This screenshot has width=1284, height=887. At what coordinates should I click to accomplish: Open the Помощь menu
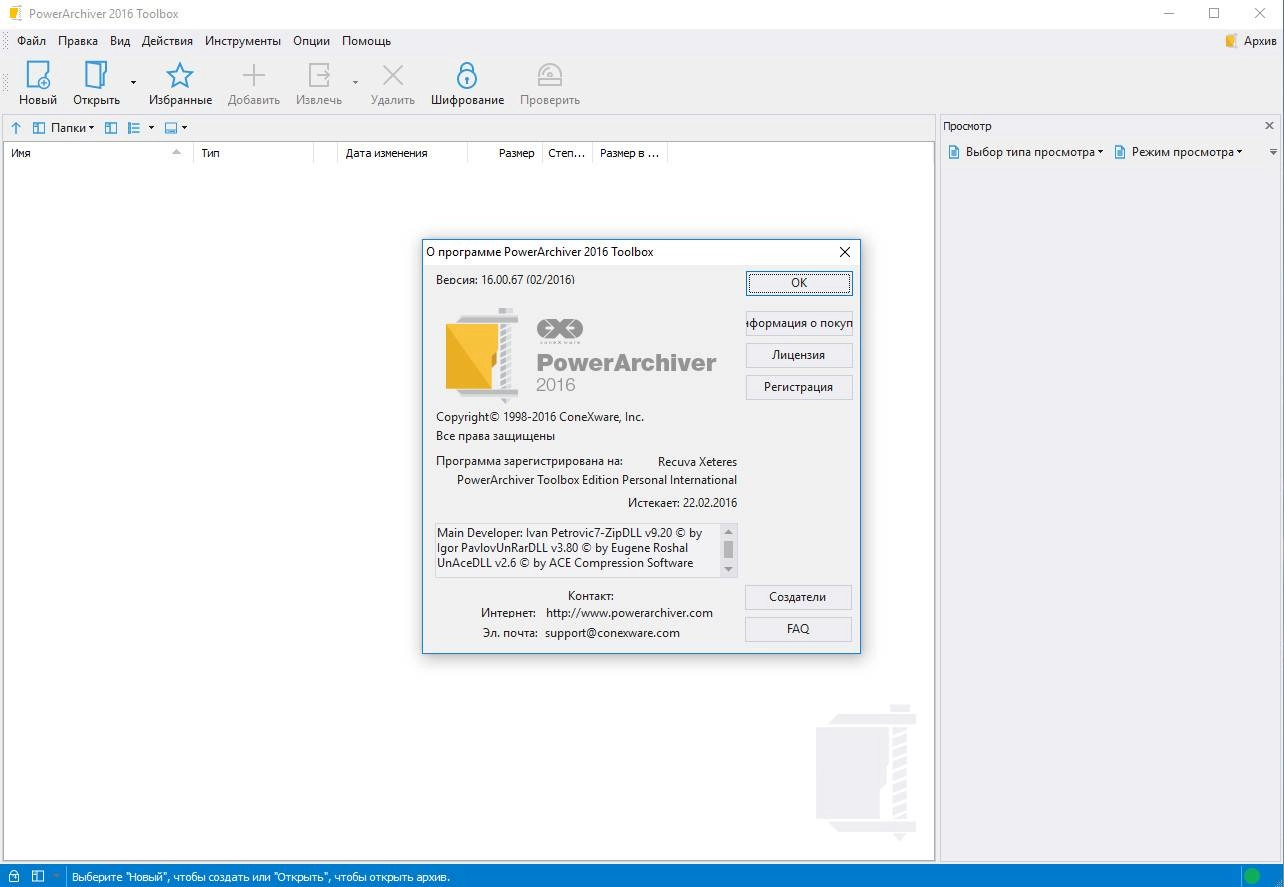(x=366, y=41)
